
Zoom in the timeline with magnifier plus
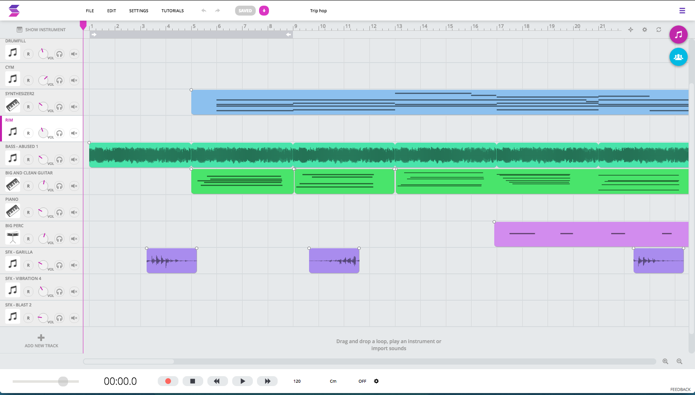[x=665, y=361]
